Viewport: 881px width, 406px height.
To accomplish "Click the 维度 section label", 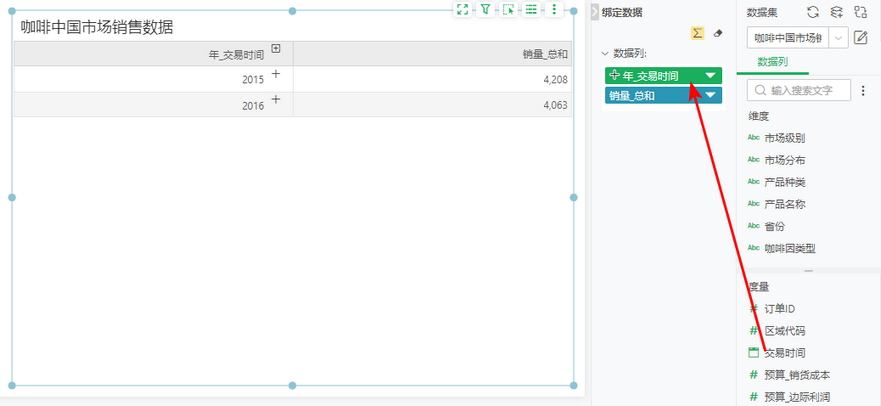I will (x=758, y=116).
